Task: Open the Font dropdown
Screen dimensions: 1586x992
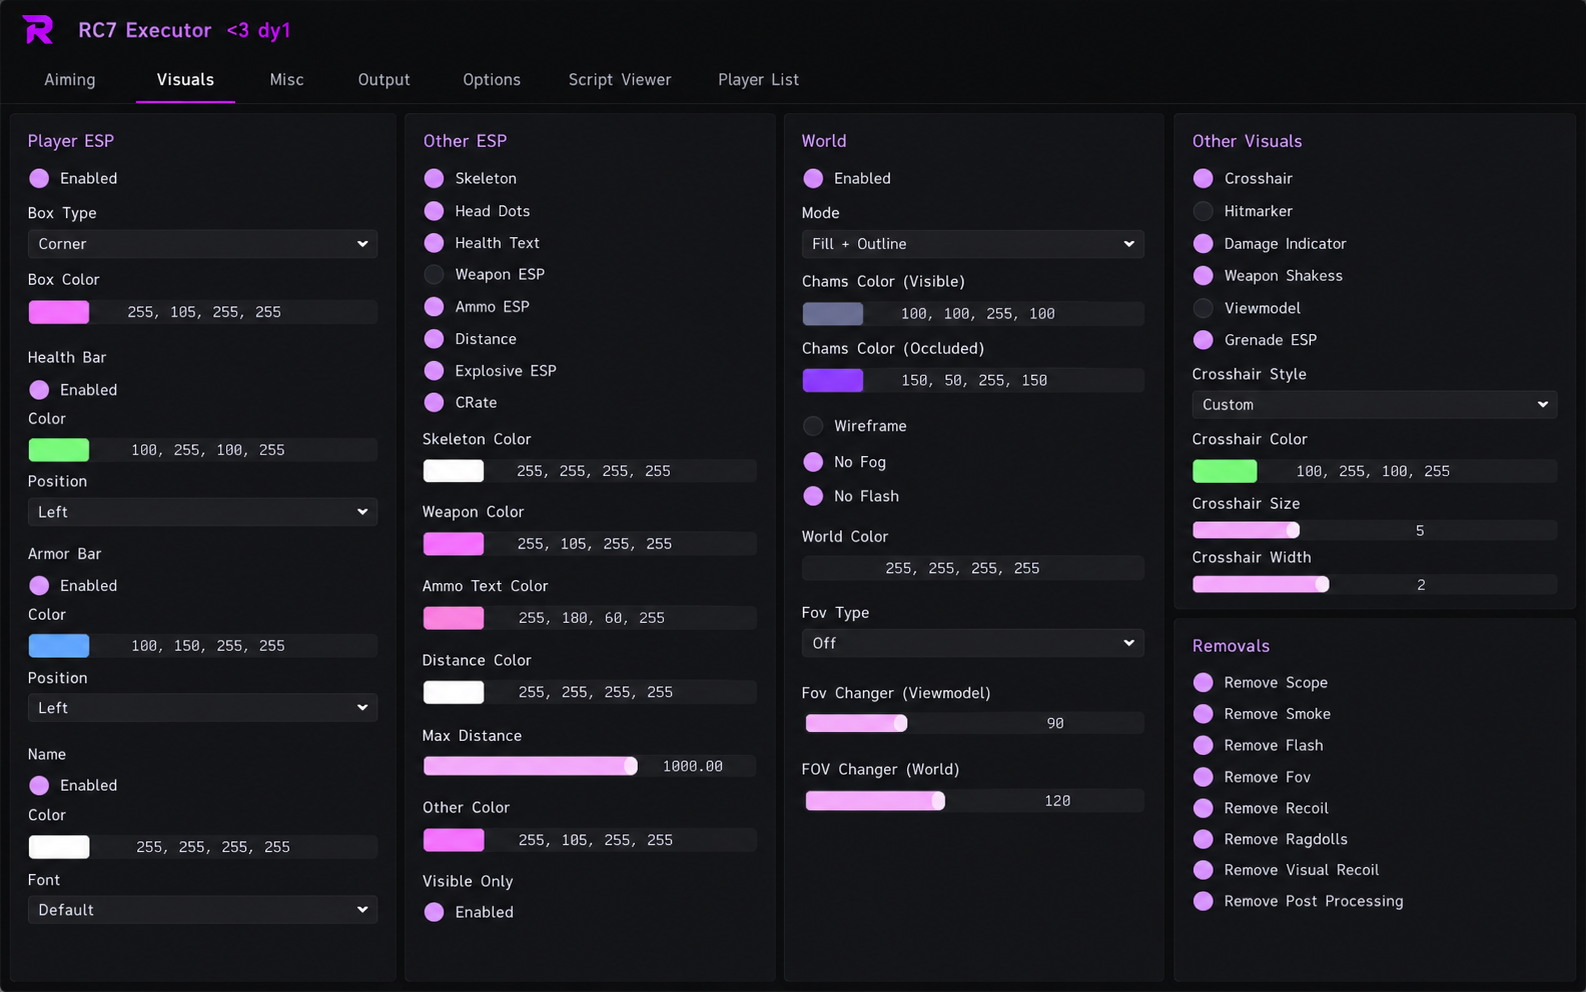Action: (202, 910)
